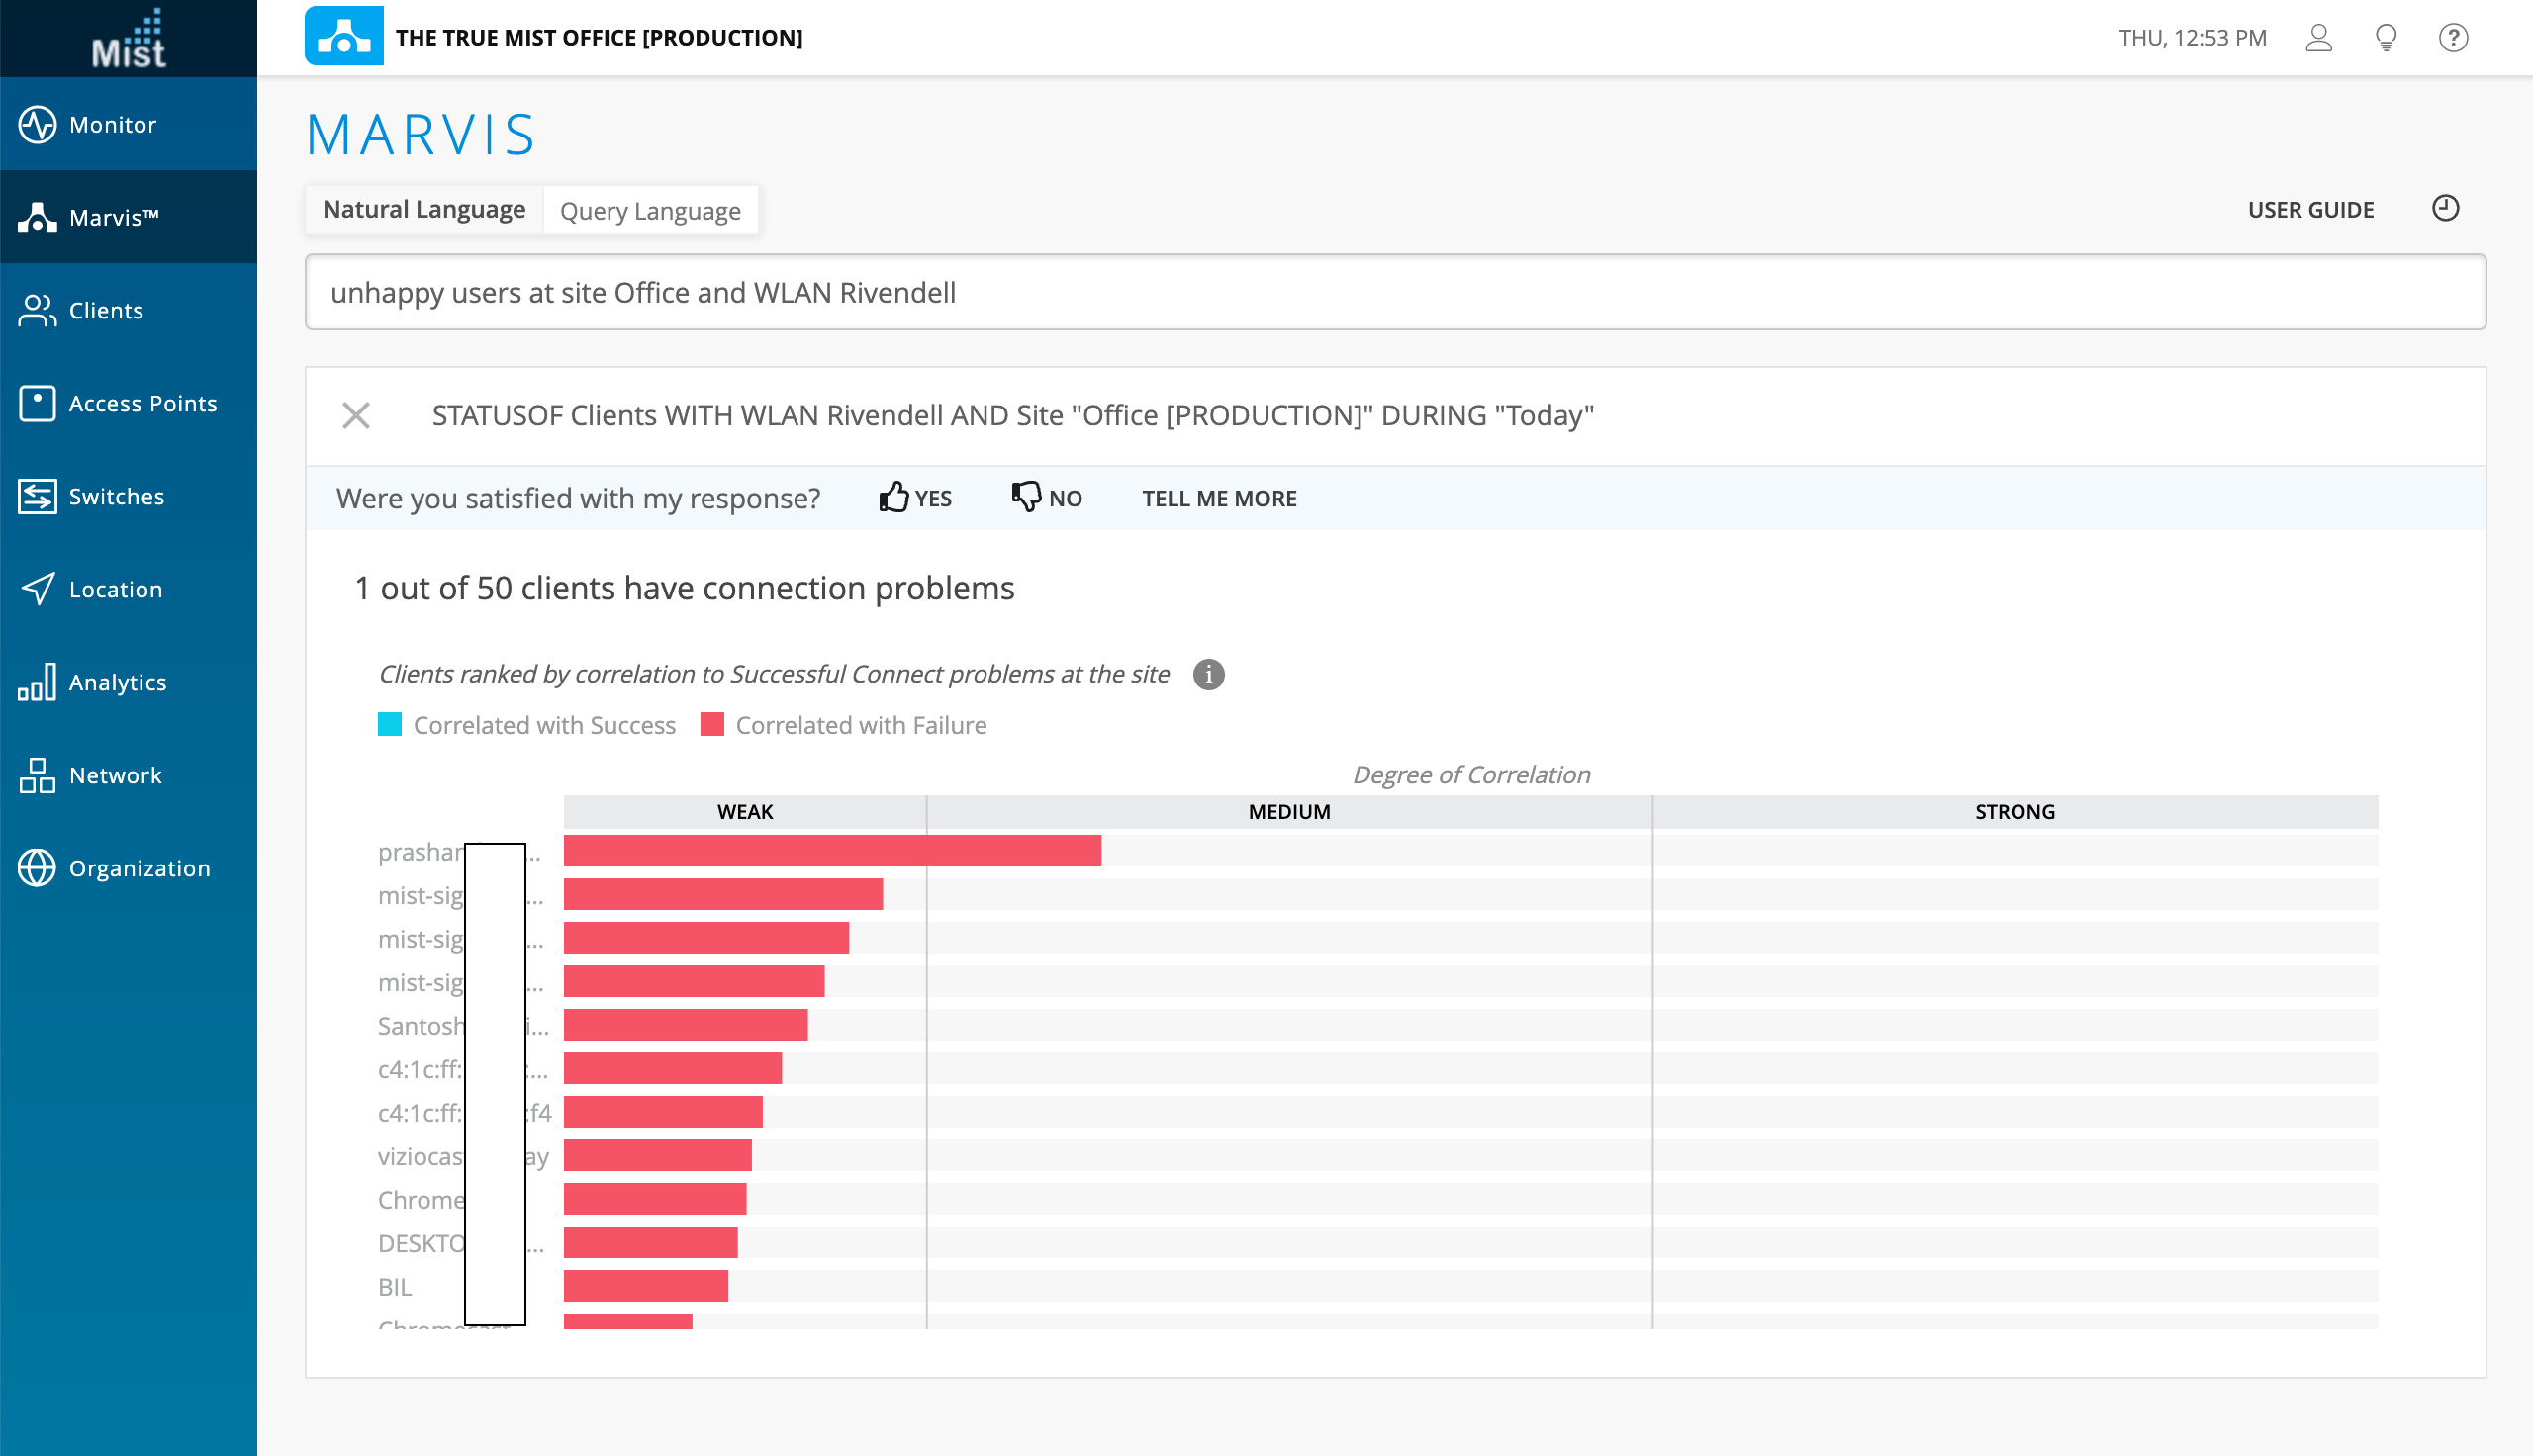Click TELL ME MORE link
Viewport: 2533px width, 1456px height.
pyautogui.click(x=1219, y=498)
